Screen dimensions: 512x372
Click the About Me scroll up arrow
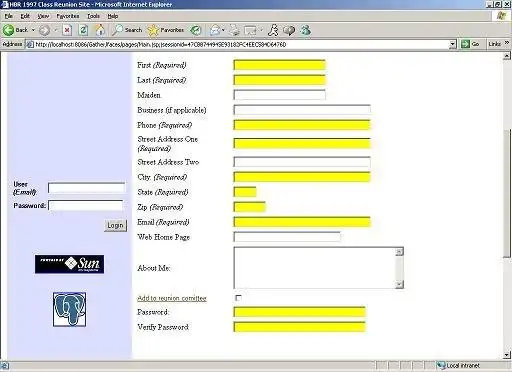click(x=399, y=252)
